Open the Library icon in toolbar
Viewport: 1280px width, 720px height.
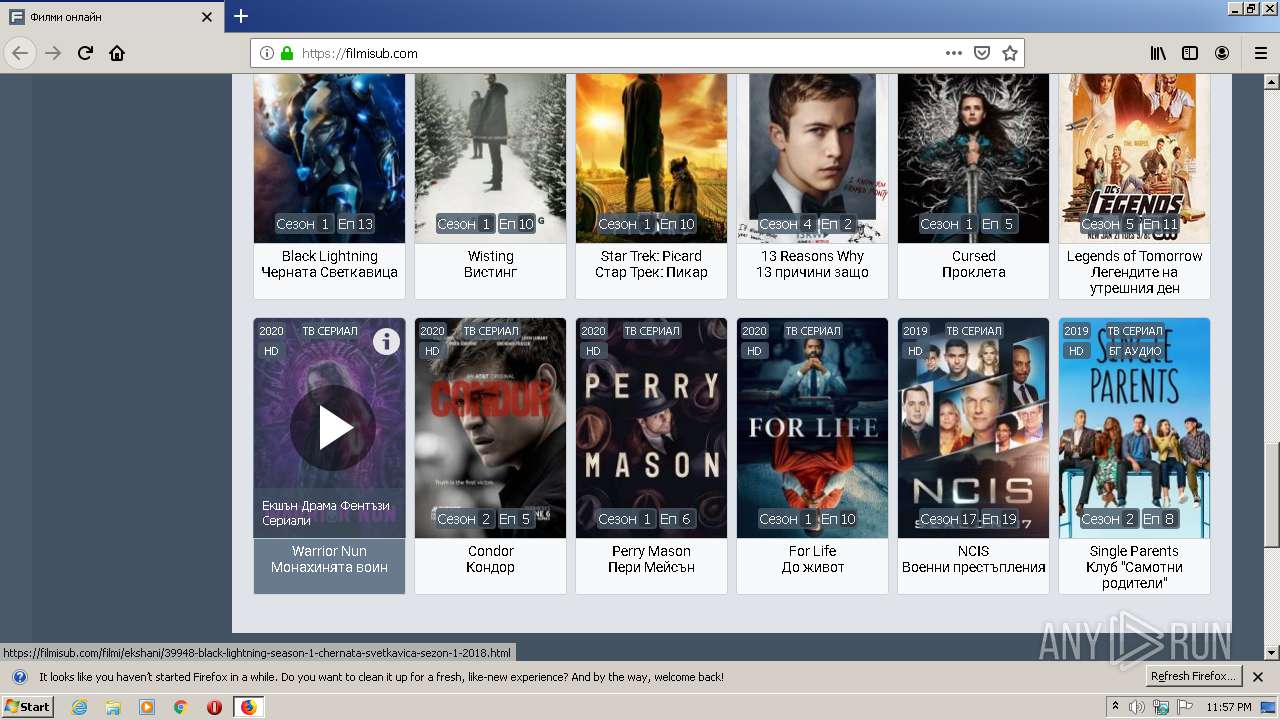click(1158, 53)
